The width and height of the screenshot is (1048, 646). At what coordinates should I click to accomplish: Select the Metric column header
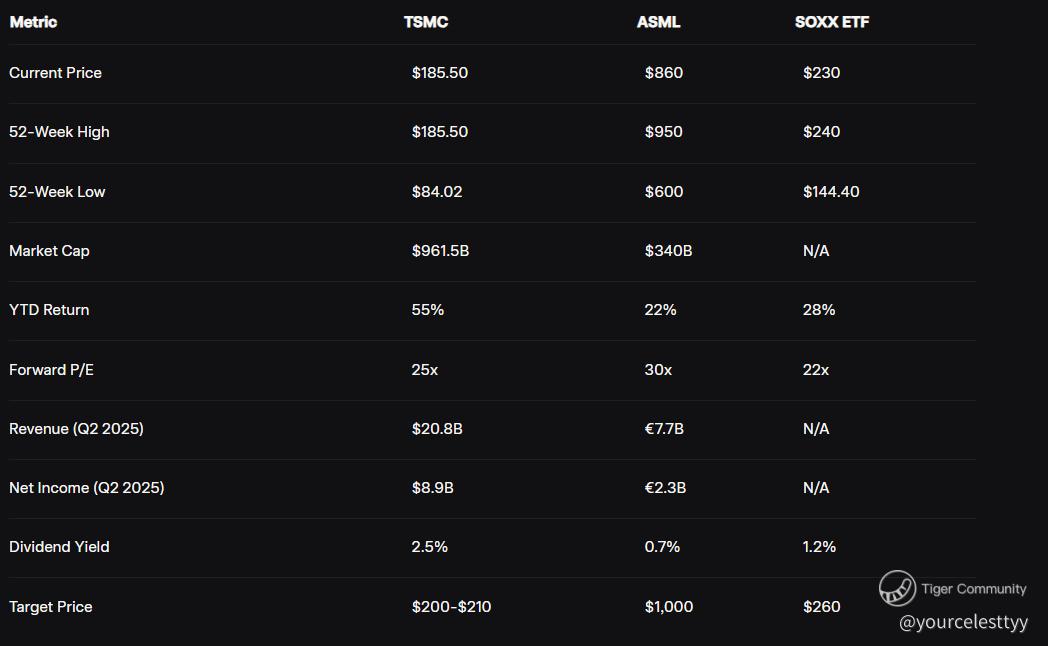coord(33,22)
